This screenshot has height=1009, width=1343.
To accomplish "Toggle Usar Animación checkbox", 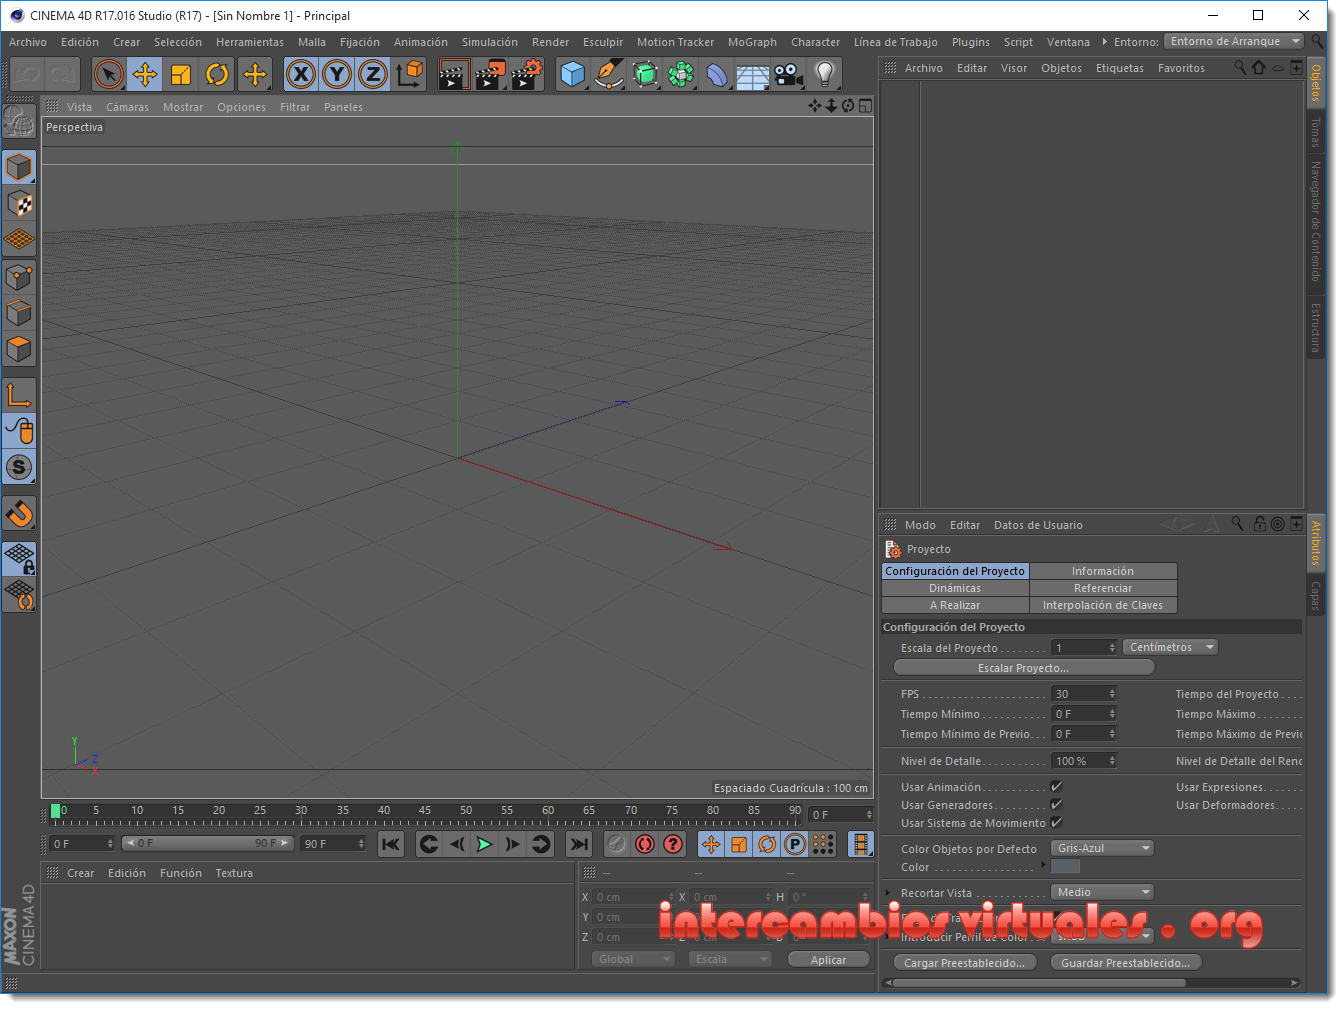I will (1056, 787).
